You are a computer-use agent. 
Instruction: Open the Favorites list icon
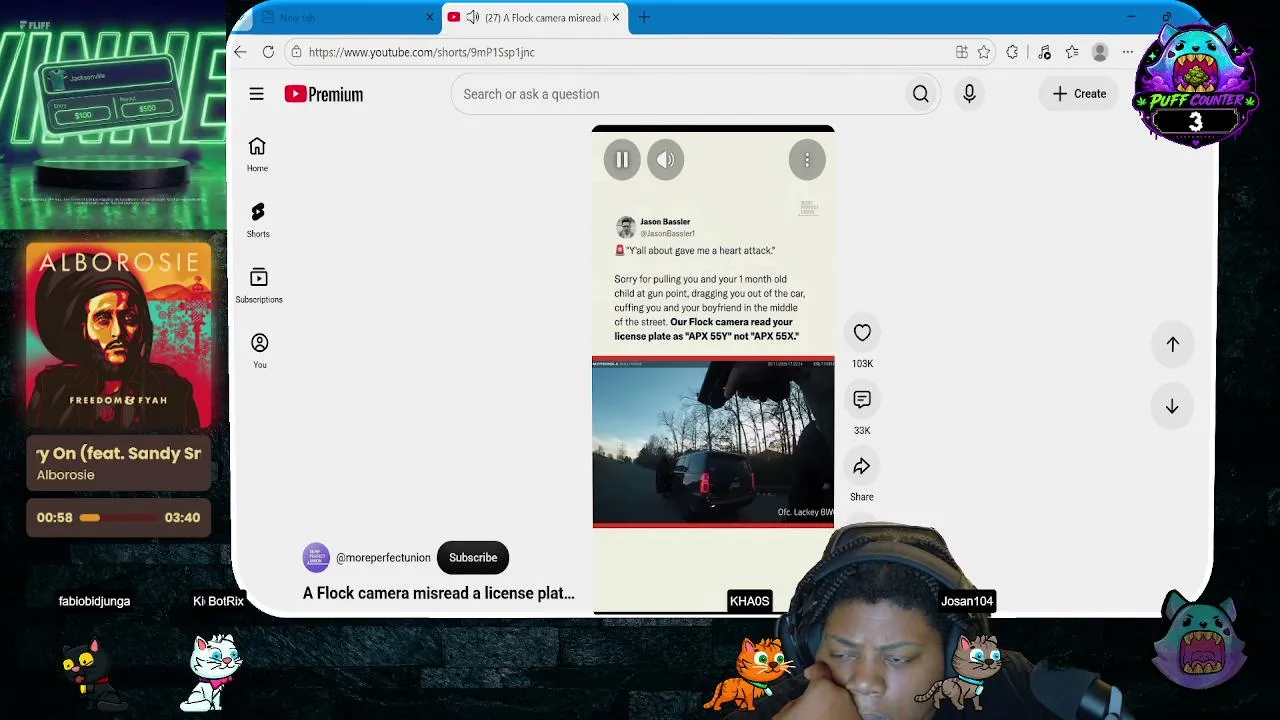point(1072,52)
